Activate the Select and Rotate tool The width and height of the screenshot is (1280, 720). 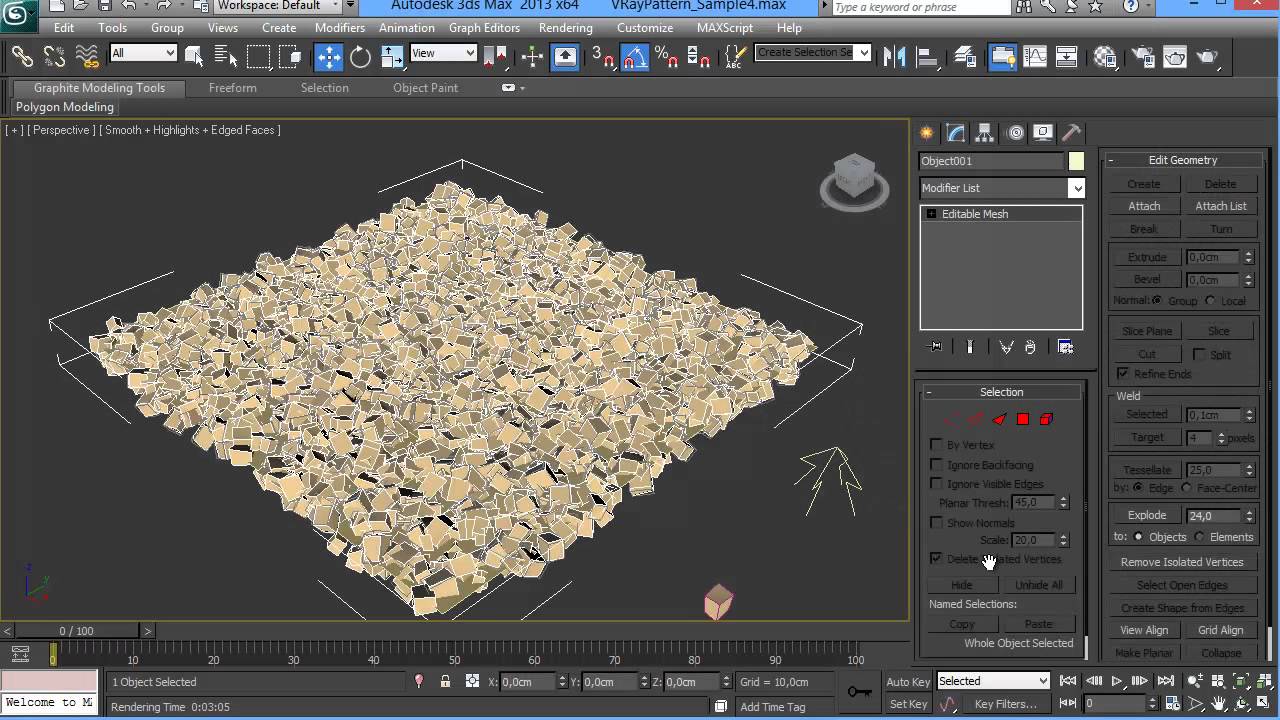point(361,56)
